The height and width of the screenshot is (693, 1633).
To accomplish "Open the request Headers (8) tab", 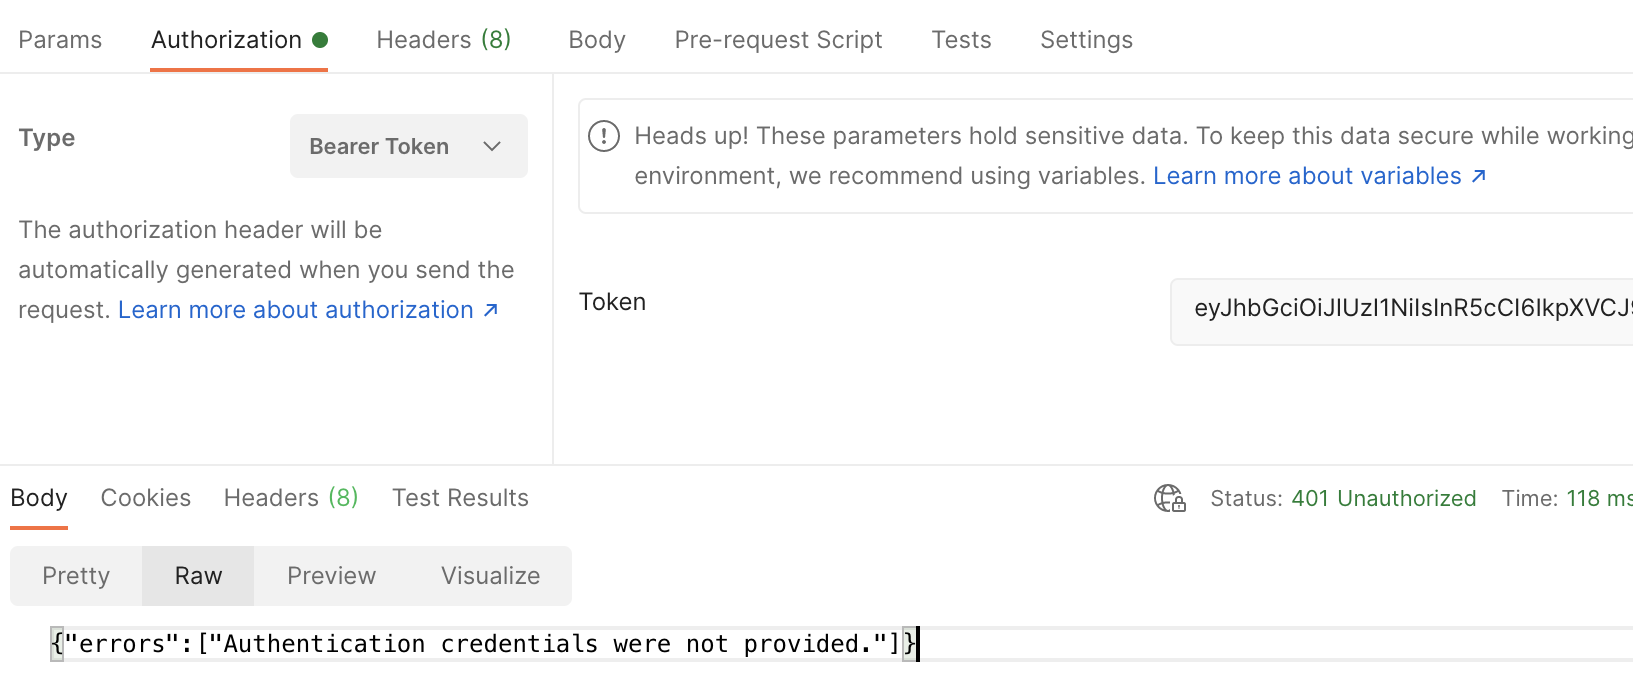I will [x=444, y=40].
